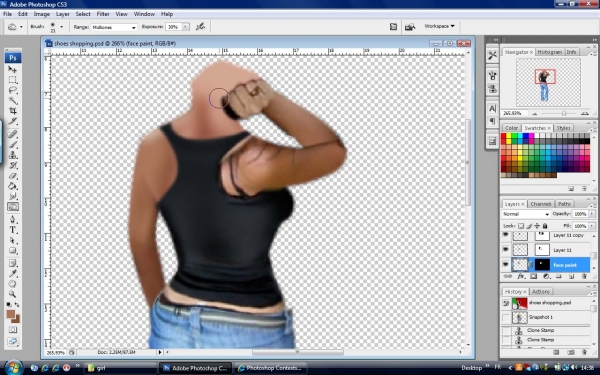The width and height of the screenshot is (600, 375).
Task: Click the Navigator zoom slider handle
Action: [x=564, y=113]
